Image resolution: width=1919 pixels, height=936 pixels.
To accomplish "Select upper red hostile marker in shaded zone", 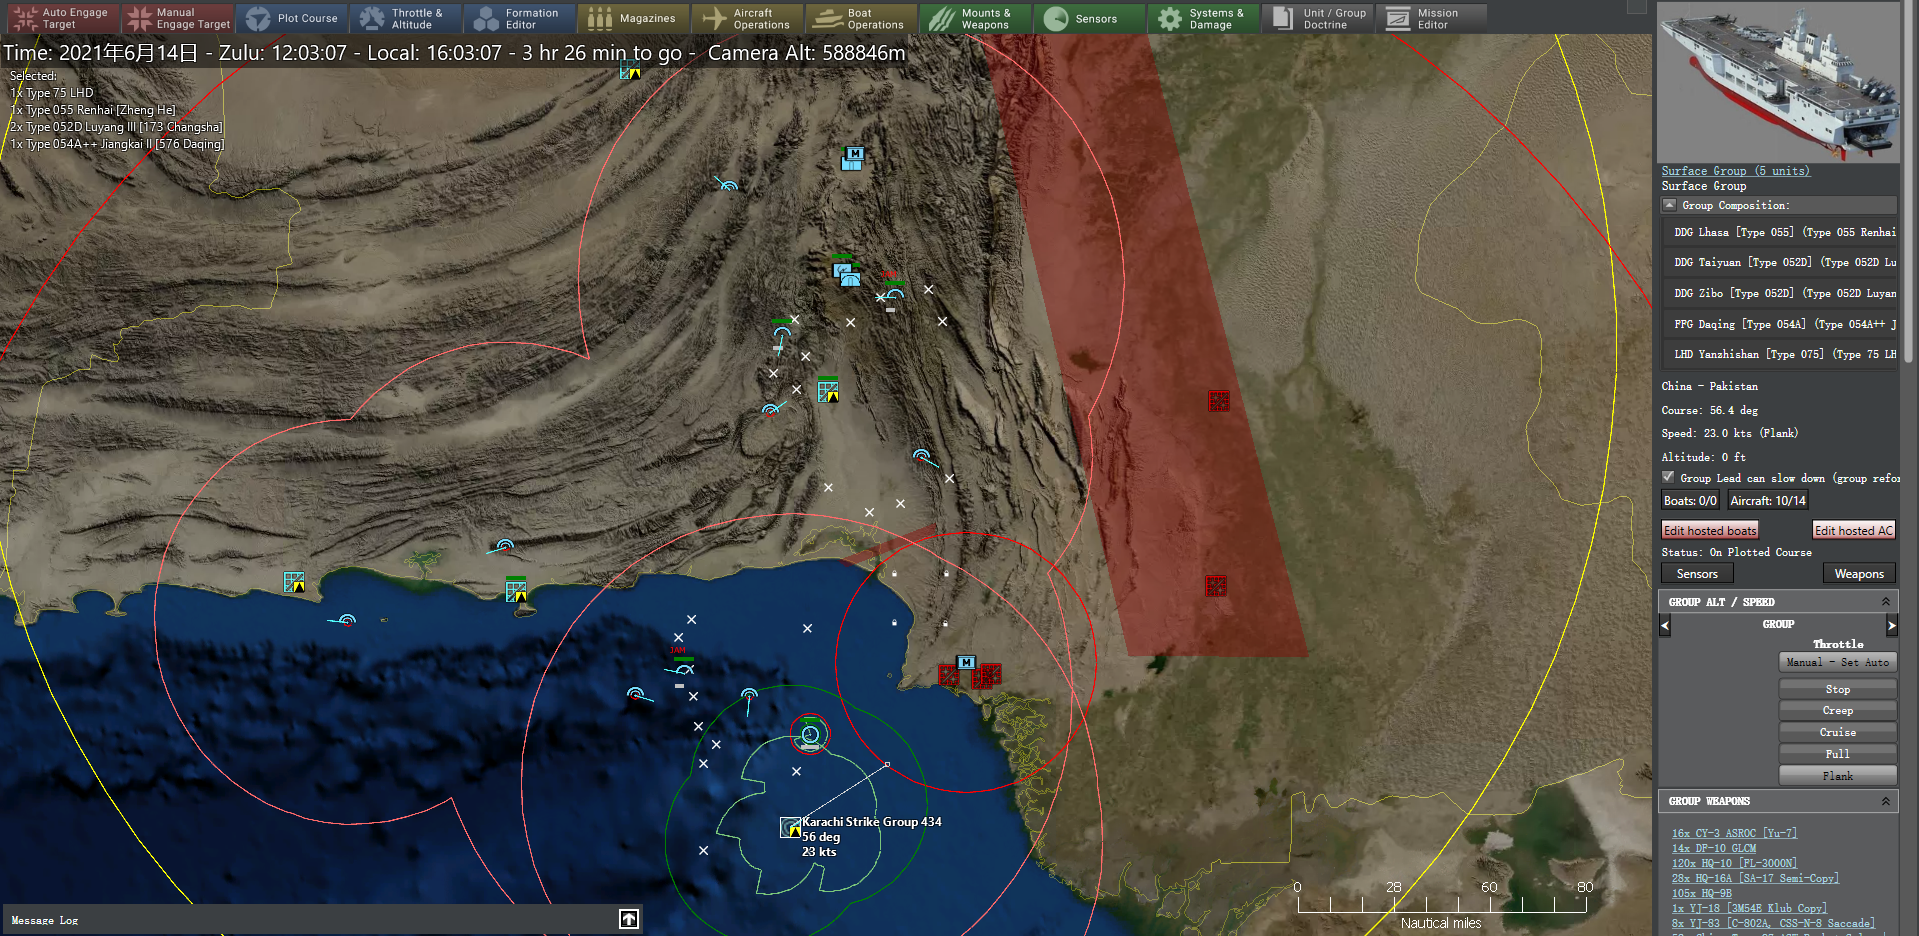I will pyautogui.click(x=1218, y=401).
